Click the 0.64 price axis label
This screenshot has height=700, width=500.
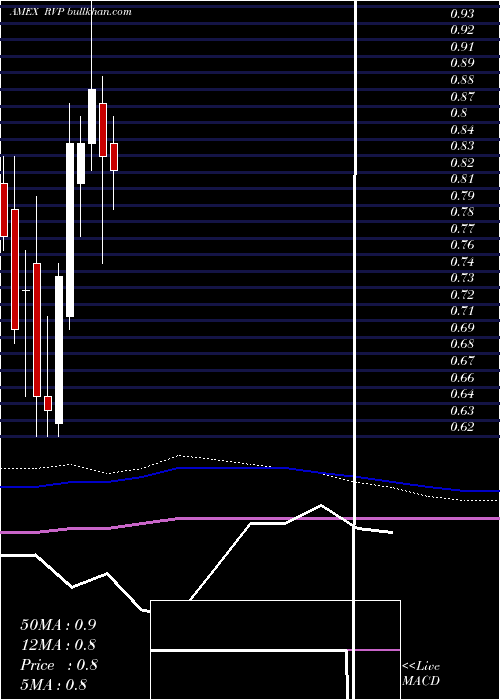[x=462, y=394]
